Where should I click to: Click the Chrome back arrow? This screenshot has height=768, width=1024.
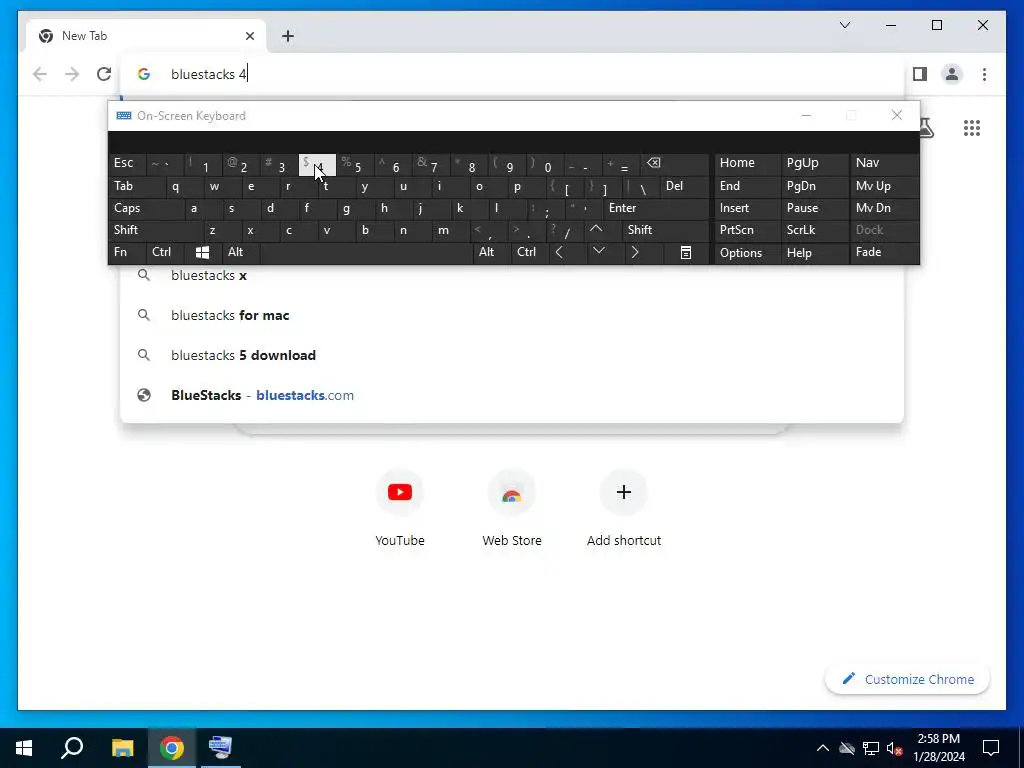click(40, 74)
